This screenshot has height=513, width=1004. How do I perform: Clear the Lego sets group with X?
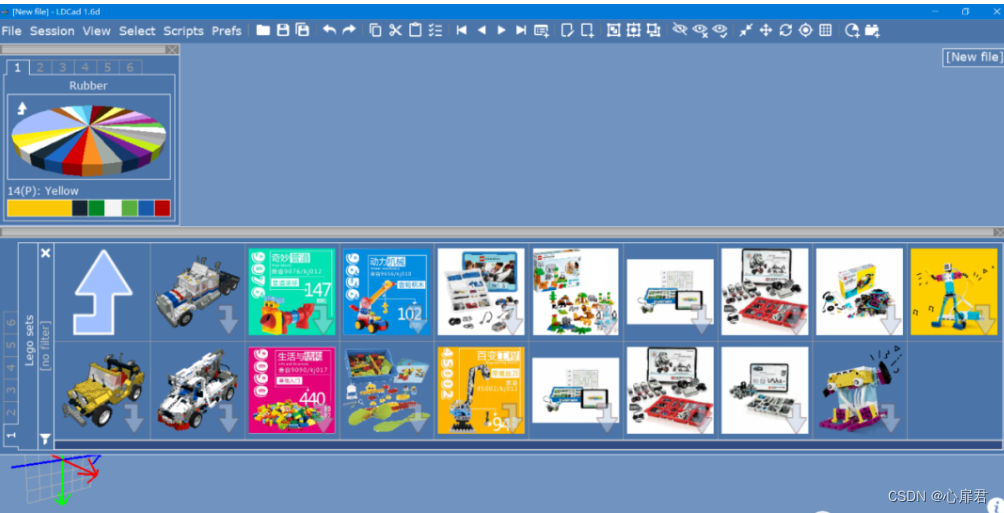click(45, 253)
